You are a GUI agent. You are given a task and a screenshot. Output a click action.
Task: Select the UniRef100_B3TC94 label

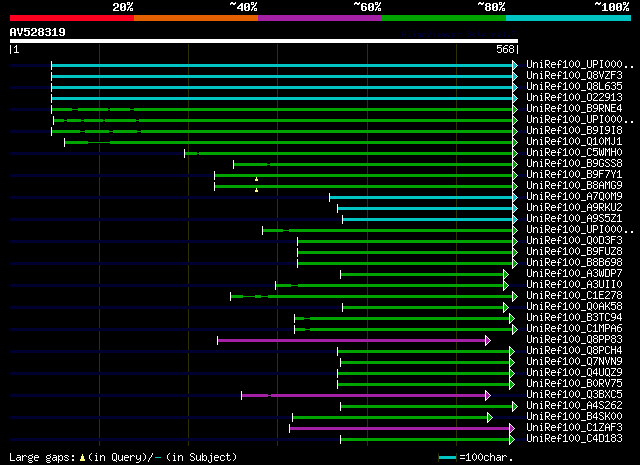coord(574,318)
